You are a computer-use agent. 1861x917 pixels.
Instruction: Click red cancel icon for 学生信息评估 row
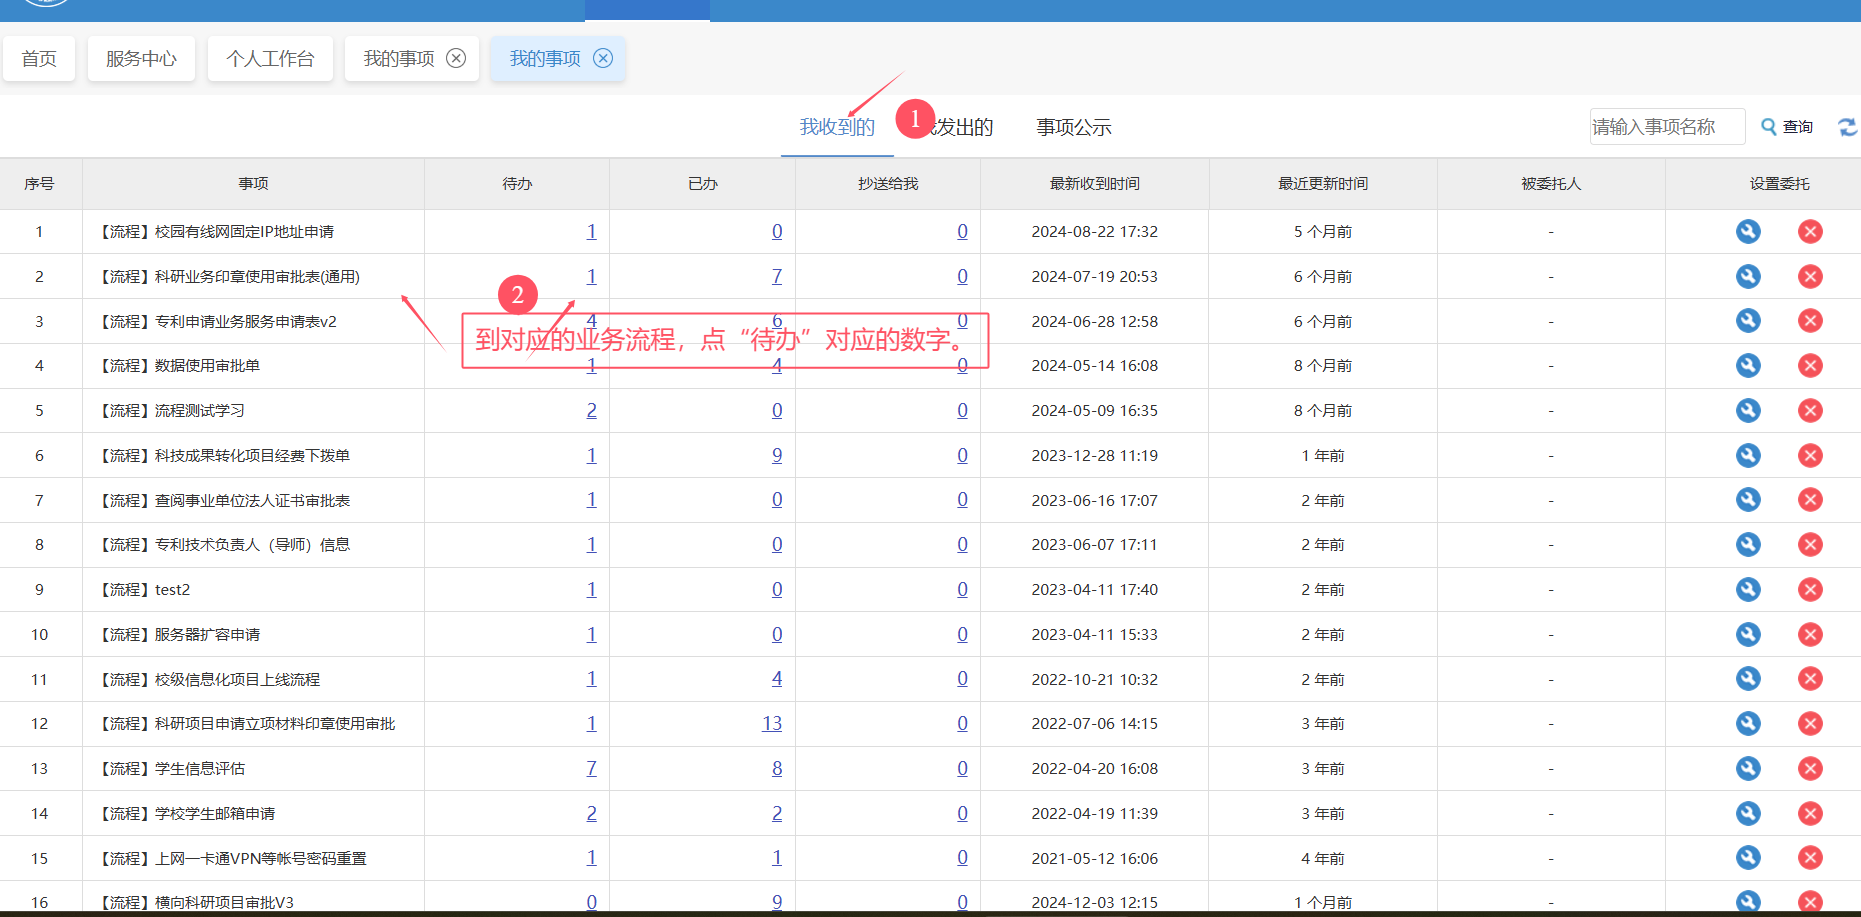(1809, 769)
